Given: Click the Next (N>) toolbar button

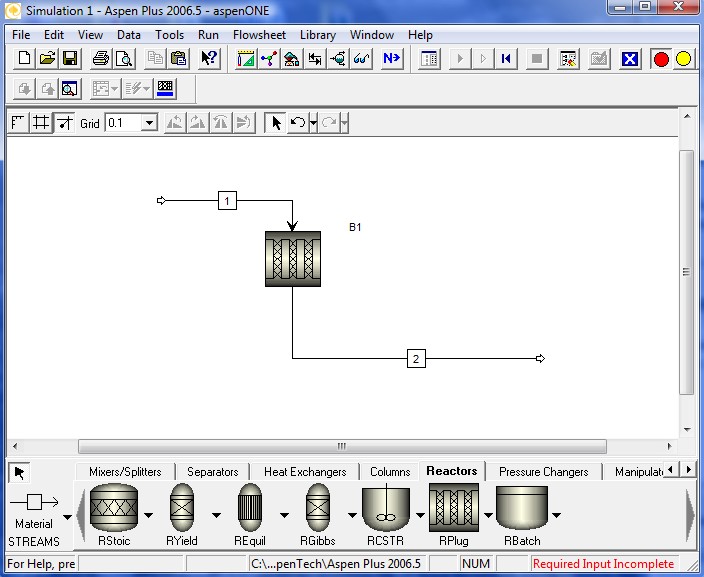Looking at the screenshot, I should tap(391, 59).
